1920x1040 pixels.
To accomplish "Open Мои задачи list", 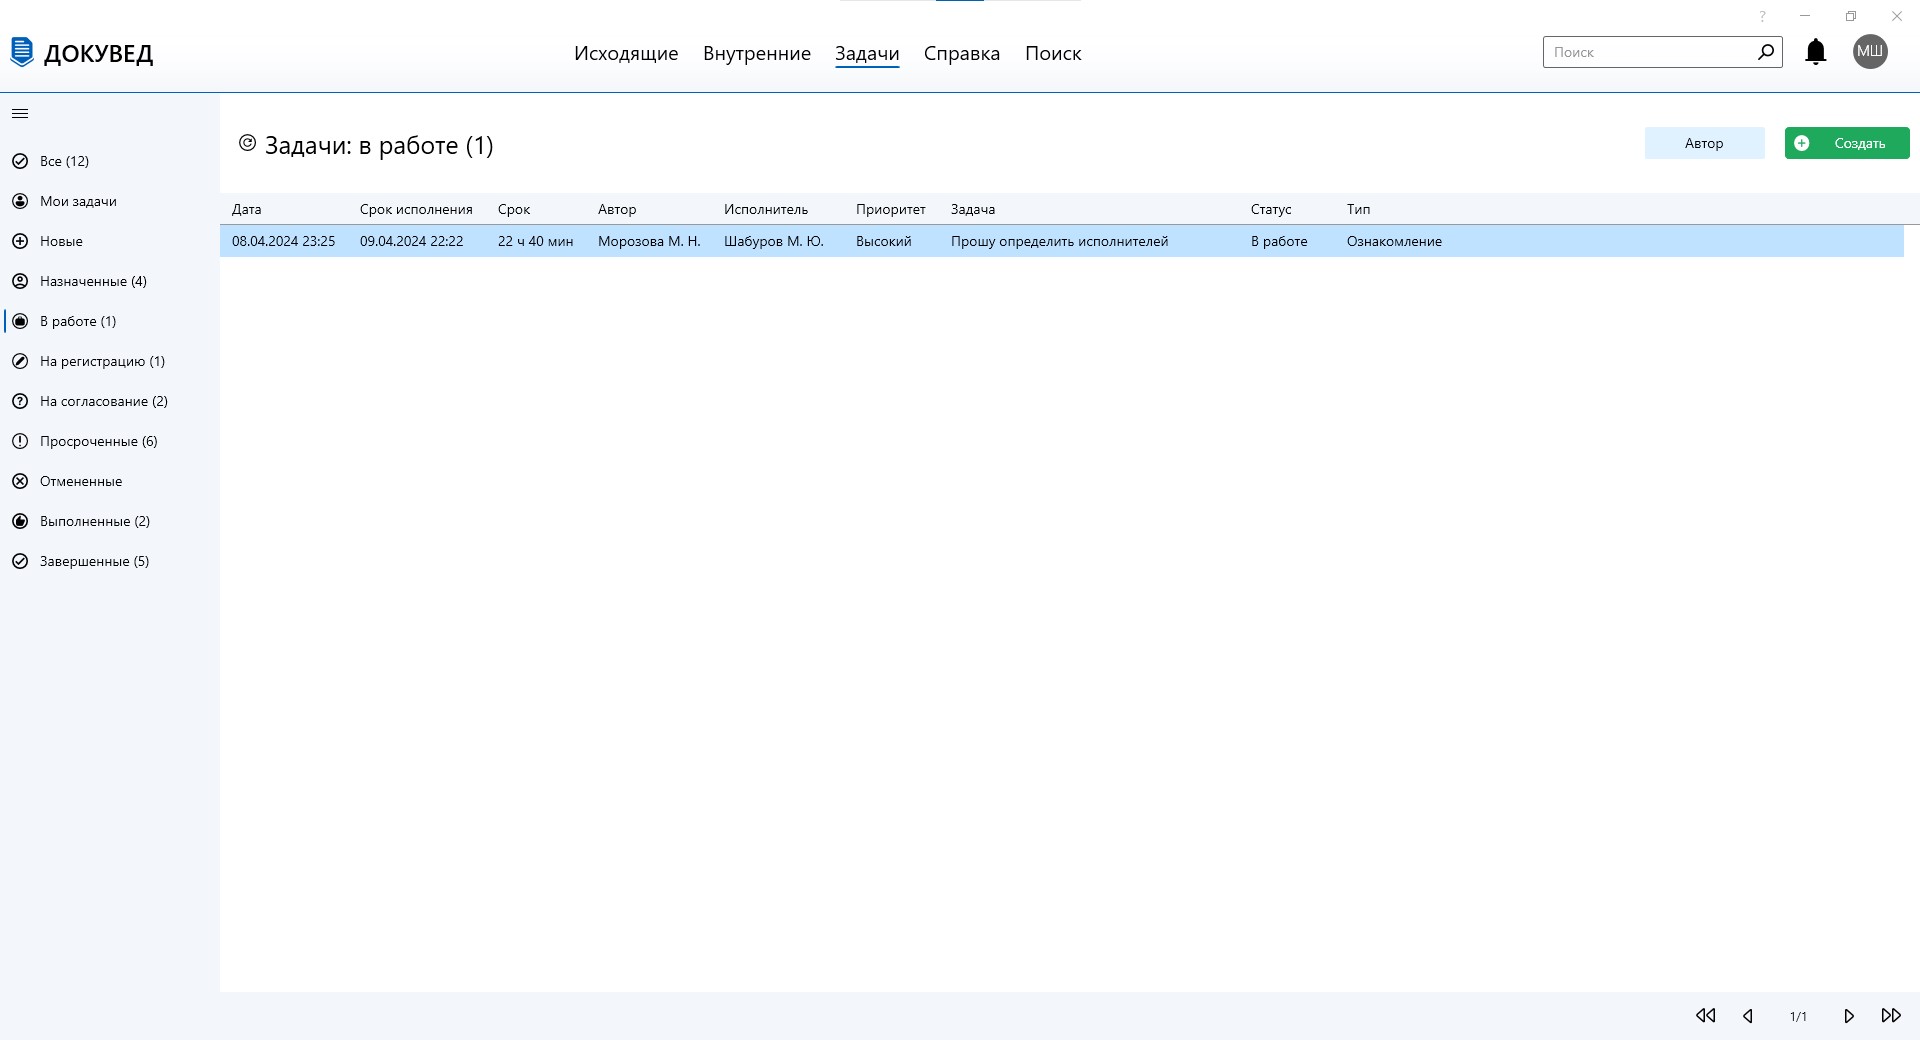I will point(78,201).
